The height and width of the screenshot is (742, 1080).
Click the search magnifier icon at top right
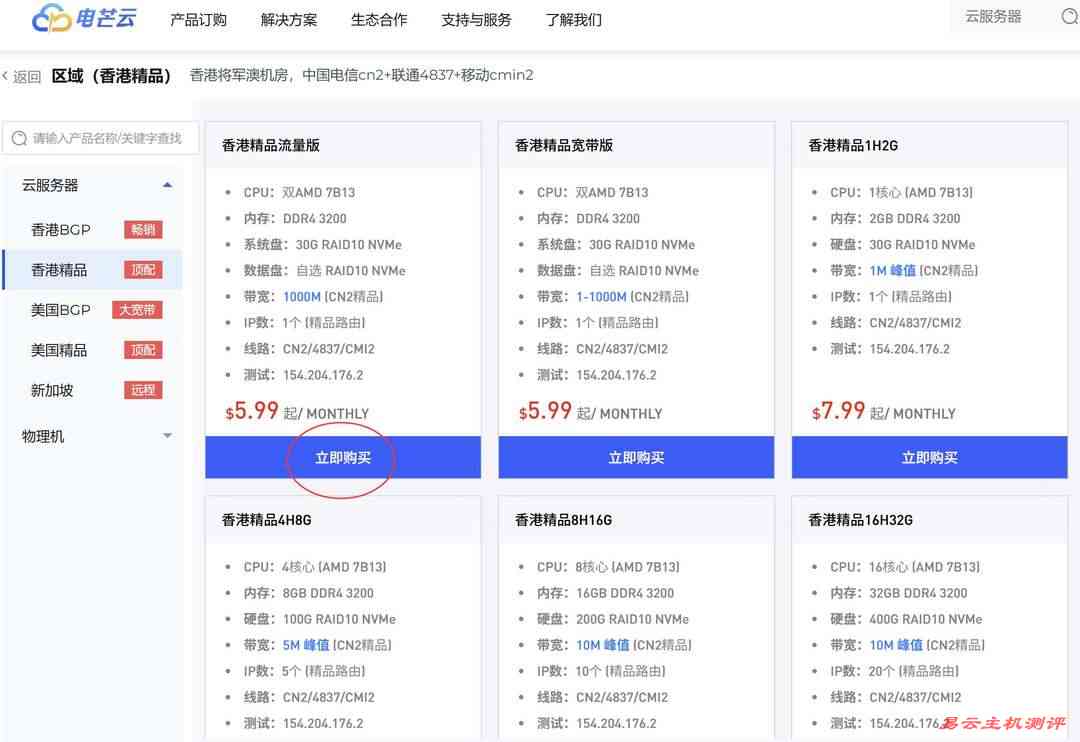(1069, 17)
